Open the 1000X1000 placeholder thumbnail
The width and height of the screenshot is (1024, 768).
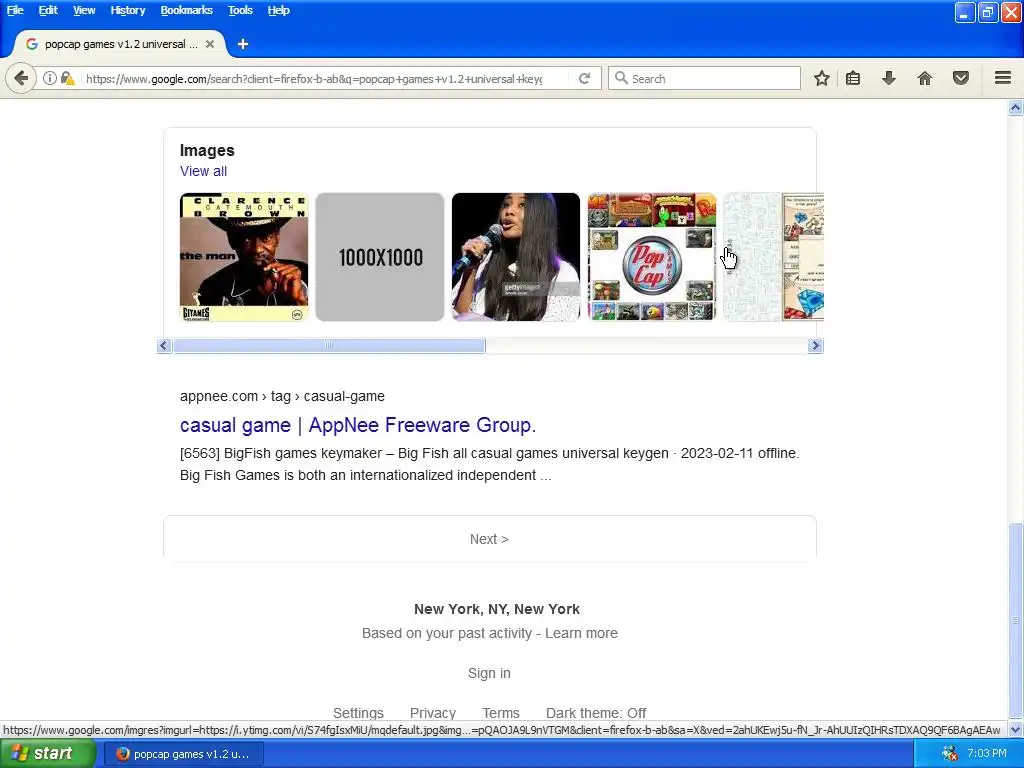pyautogui.click(x=380, y=257)
